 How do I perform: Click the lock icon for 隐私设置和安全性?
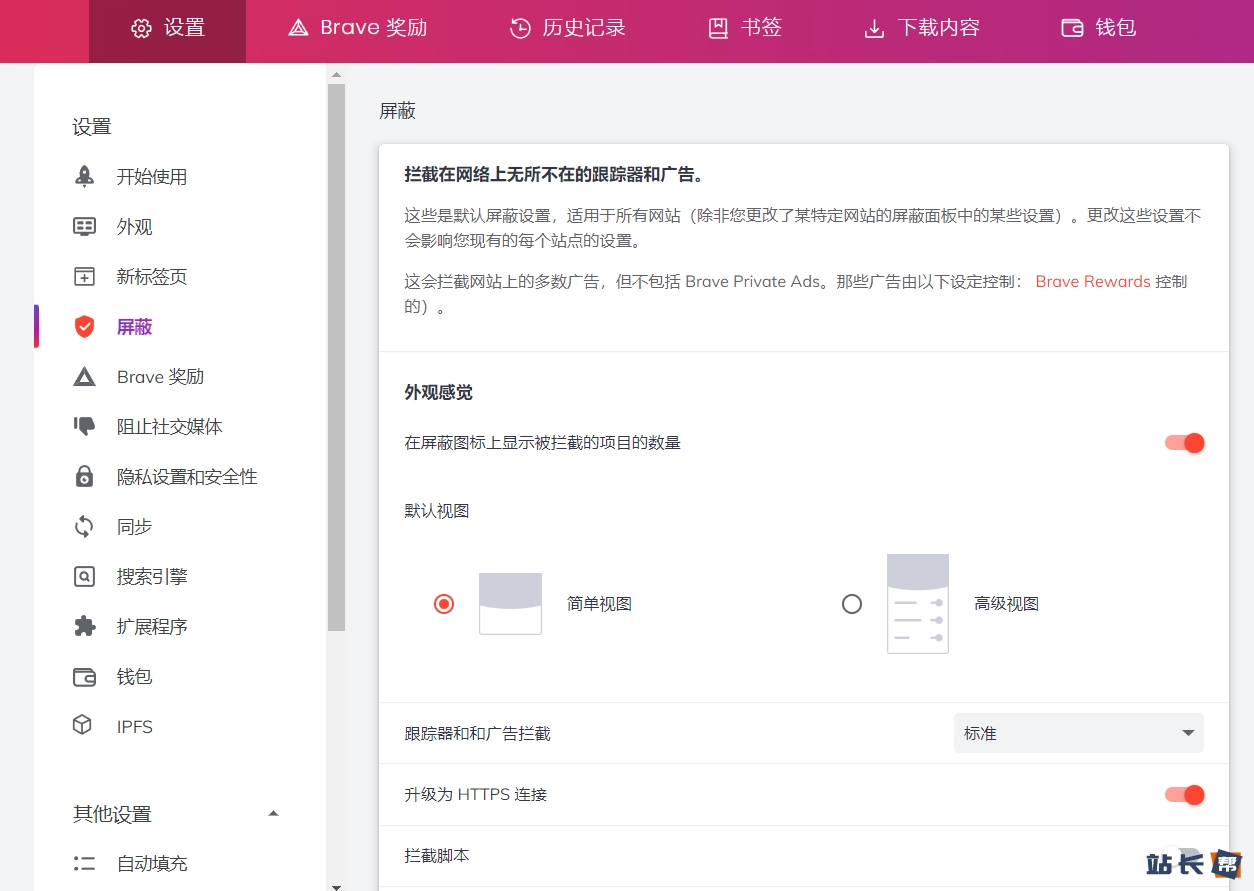85,477
